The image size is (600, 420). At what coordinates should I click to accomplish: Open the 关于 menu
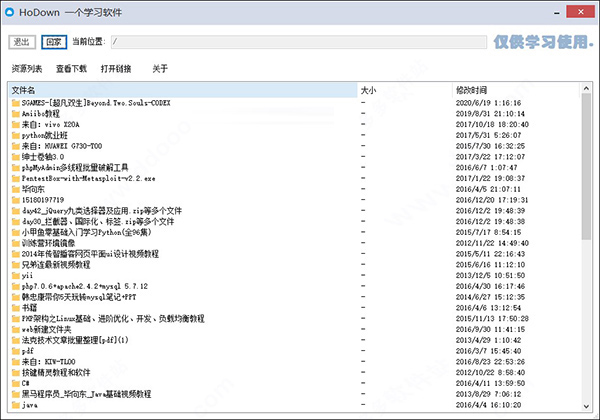pos(160,69)
